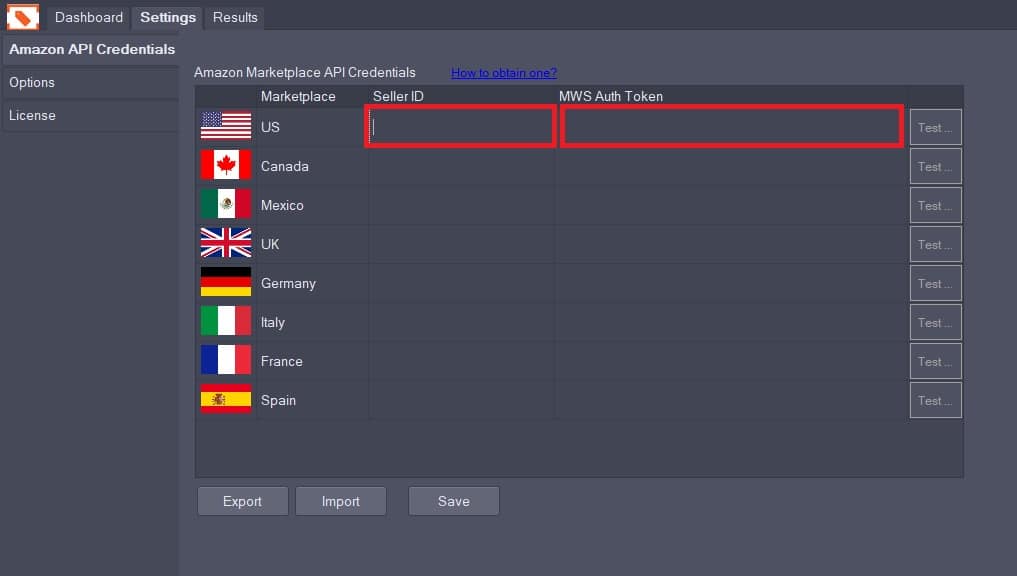The image size is (1017, 576).
Task: Focus the US MWS Auth Token field
Action: point(732,126)
